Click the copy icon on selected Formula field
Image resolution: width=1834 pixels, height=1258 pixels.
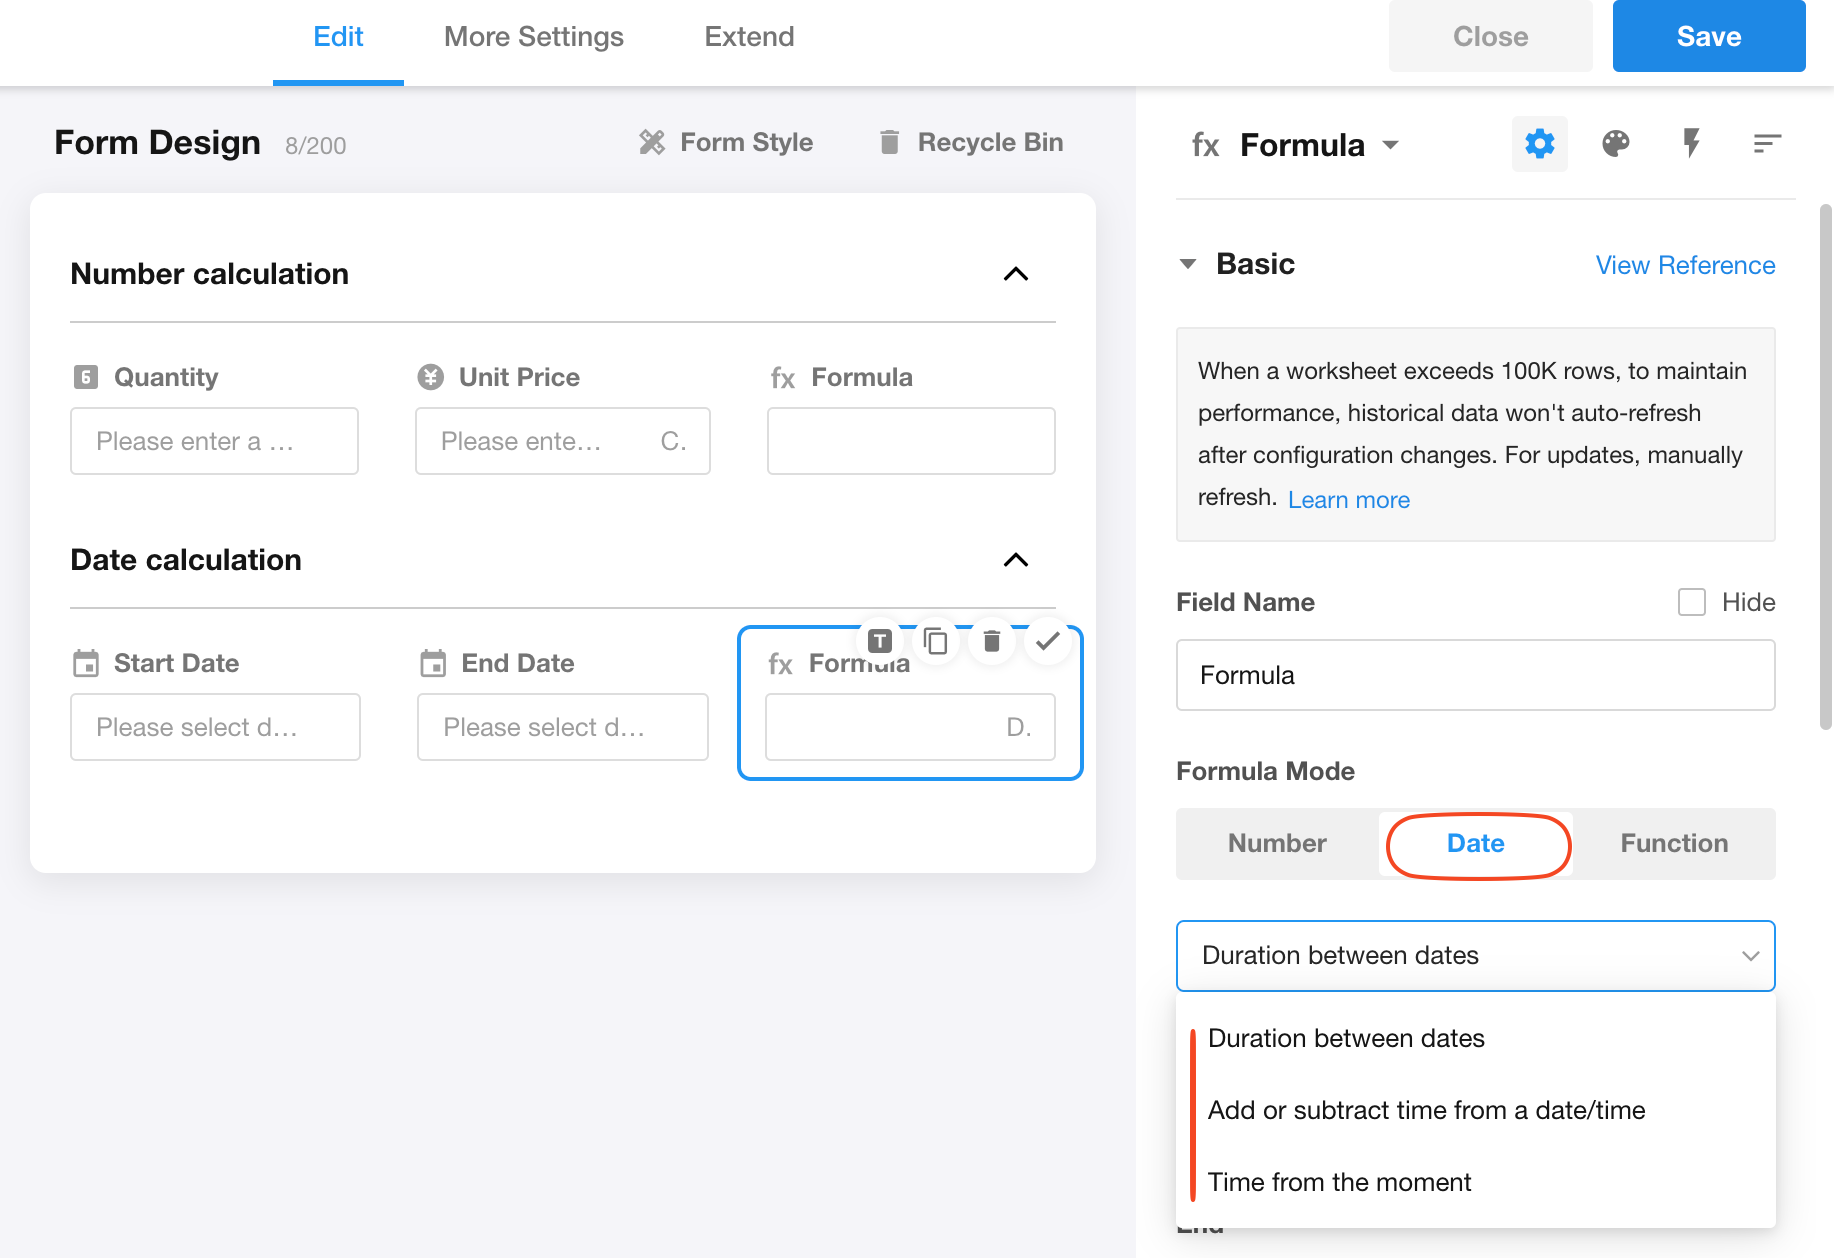(x=936, y=641)
